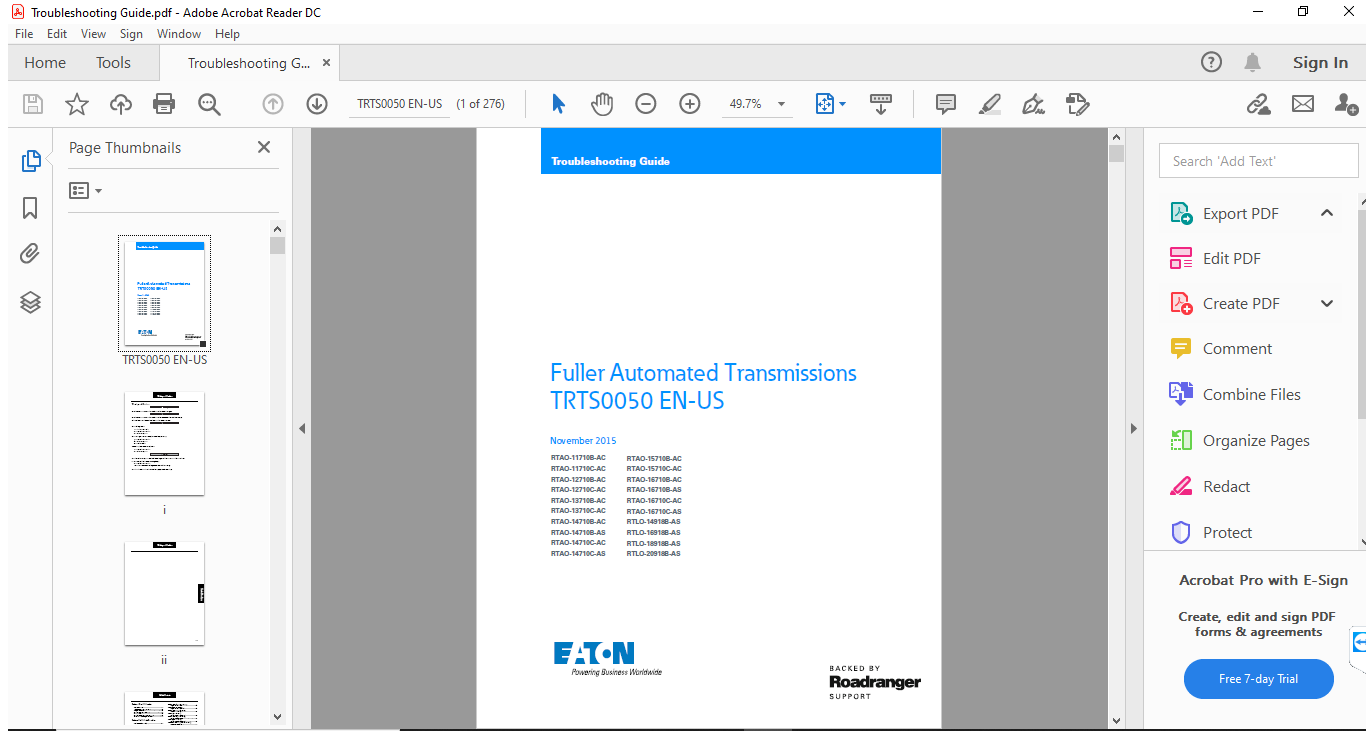Collapse the left navigation pane
This screenshot has height=731, width=1367.
302,428
